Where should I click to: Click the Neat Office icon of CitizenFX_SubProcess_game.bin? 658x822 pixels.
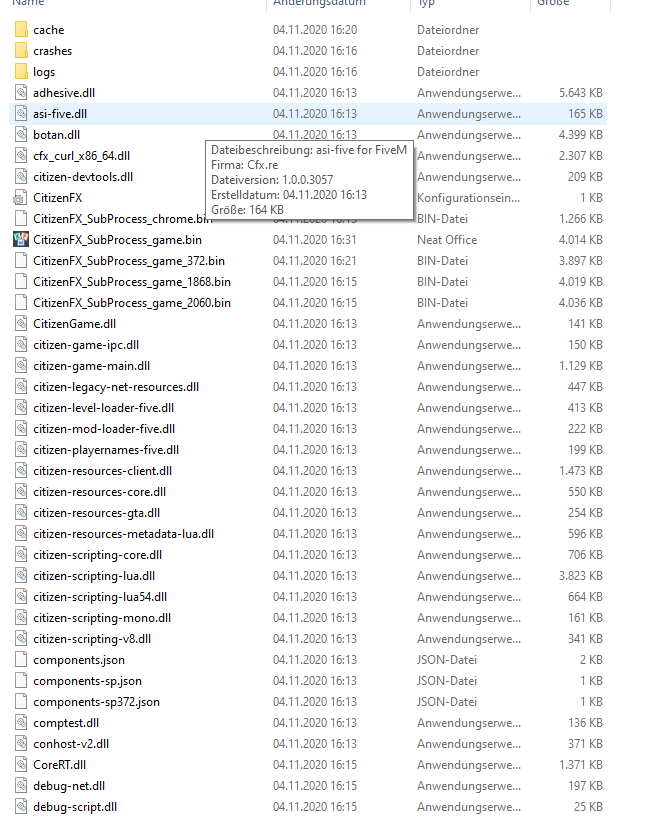pos(21,240)
